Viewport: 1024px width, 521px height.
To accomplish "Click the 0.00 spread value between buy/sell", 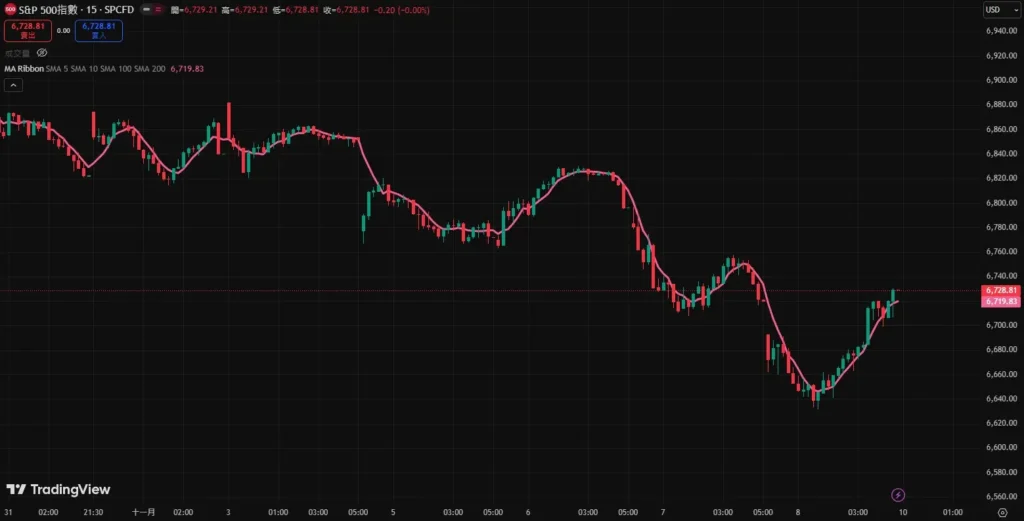I will pyautogui.click(x=63, y=31).
